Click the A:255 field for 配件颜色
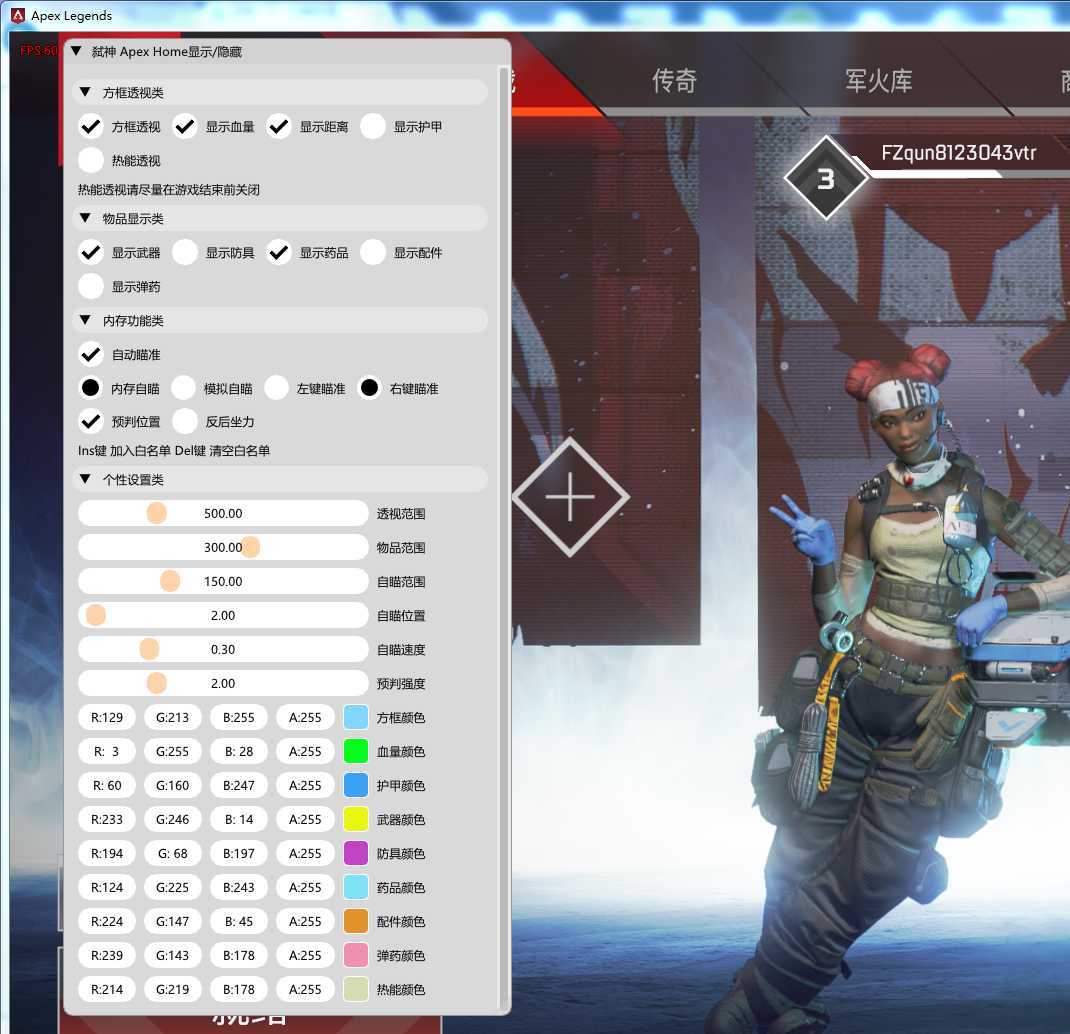The image size is (1070, 1034). pos(305,921)
